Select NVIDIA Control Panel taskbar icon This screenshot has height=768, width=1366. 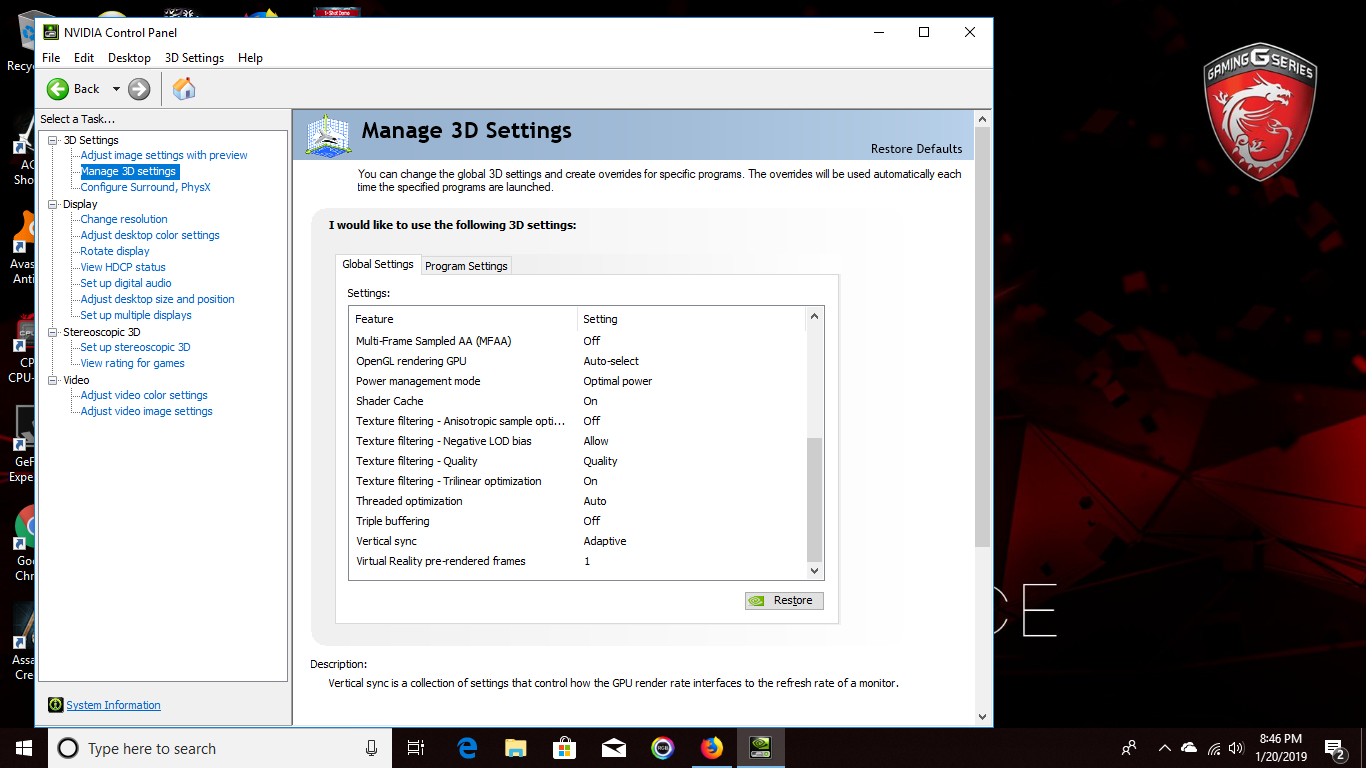coord(761,748)
